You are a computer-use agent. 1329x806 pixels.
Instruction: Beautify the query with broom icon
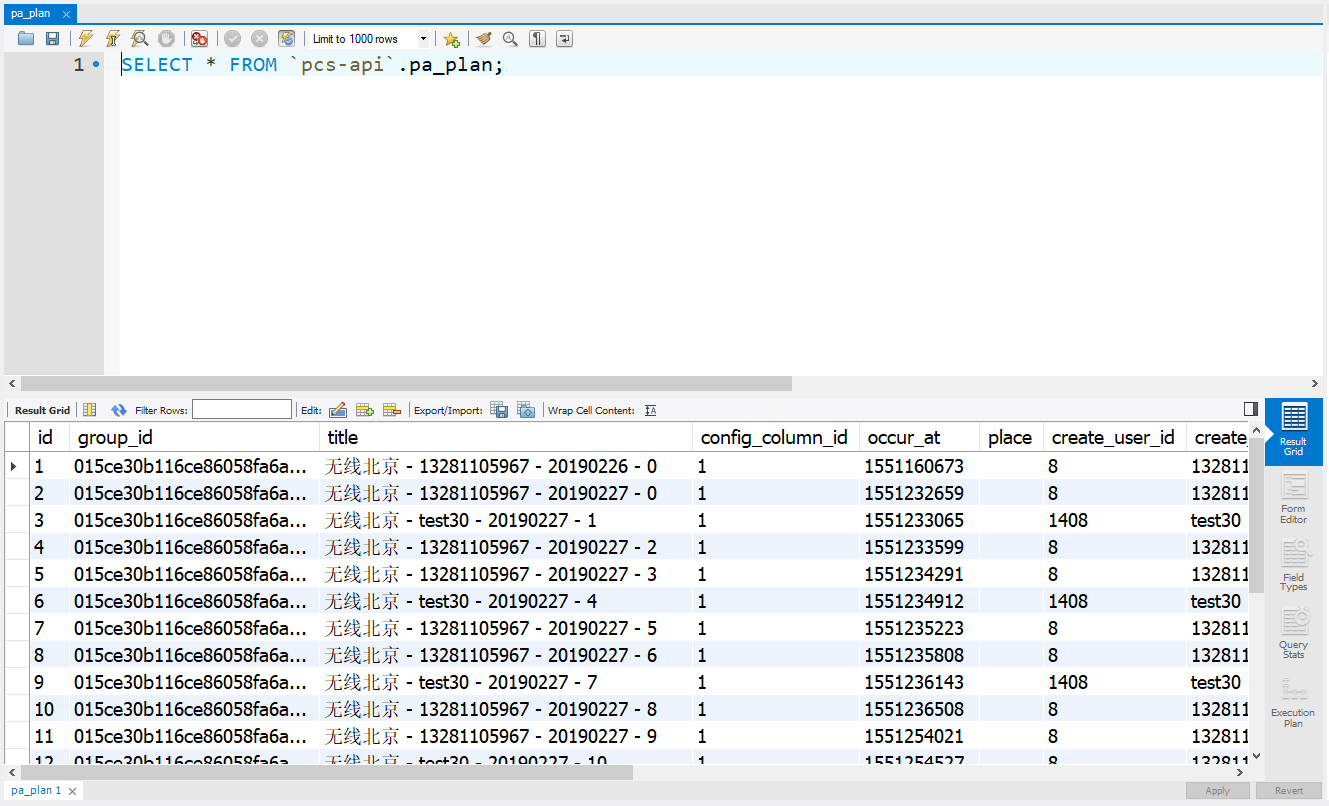click(484, 39)
